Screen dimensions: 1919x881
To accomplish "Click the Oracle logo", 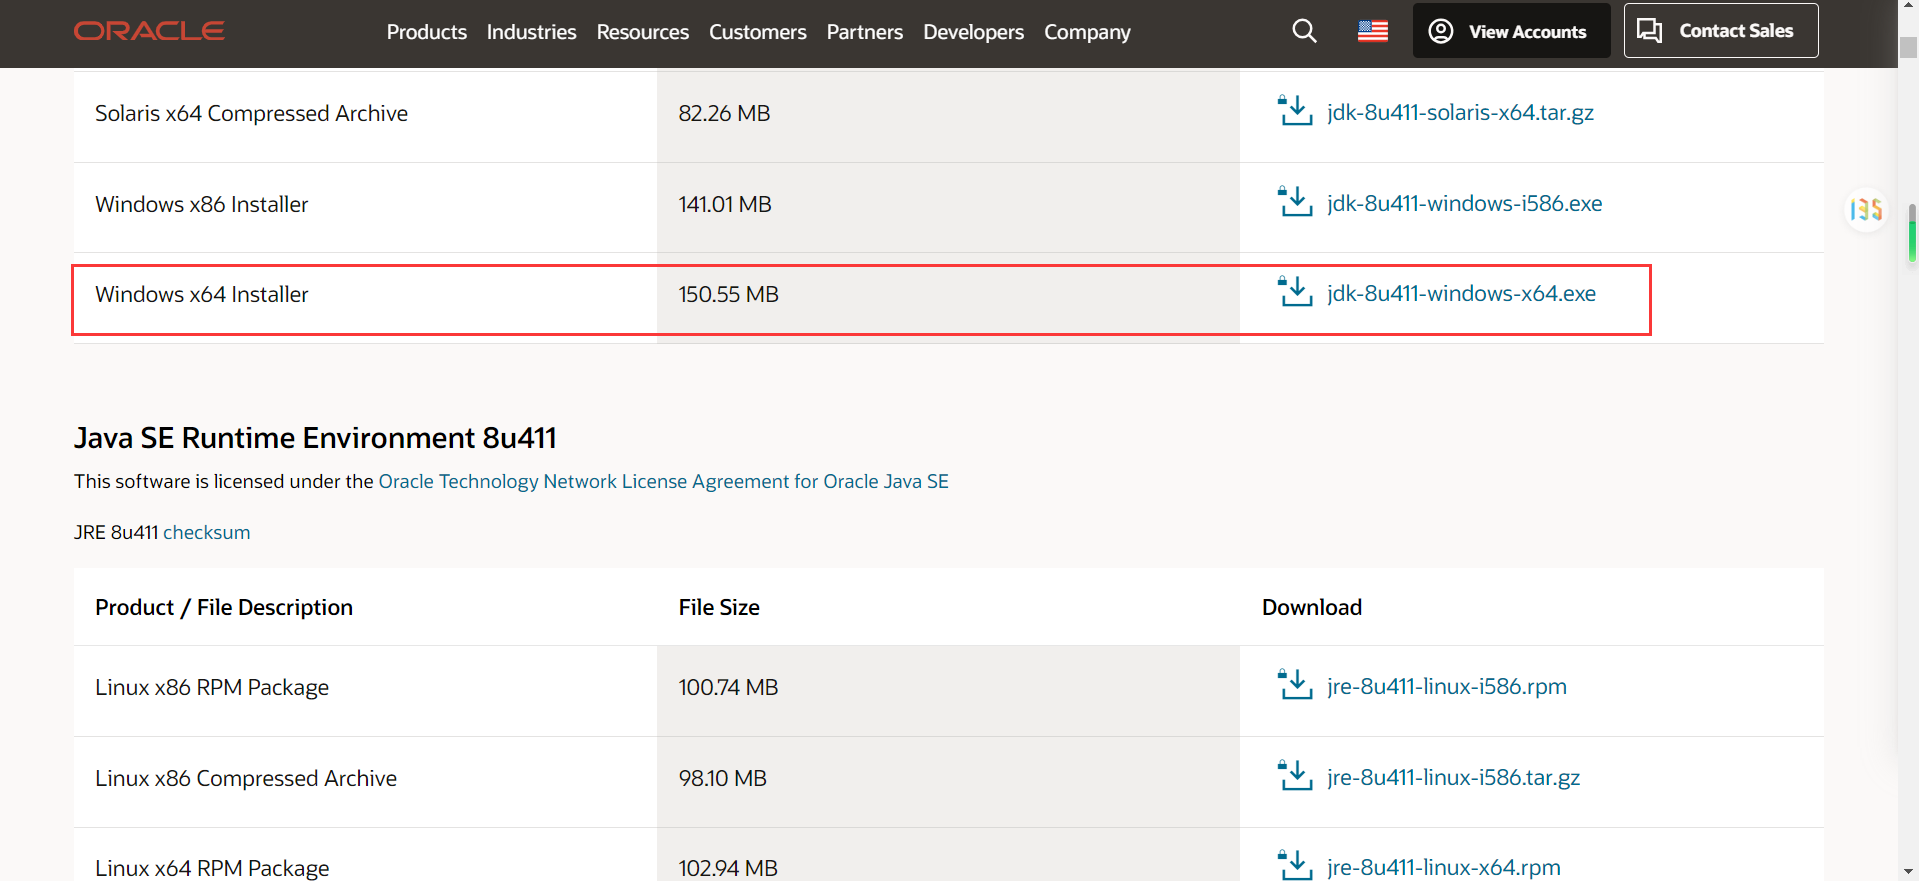I will [x=149, y=31].
